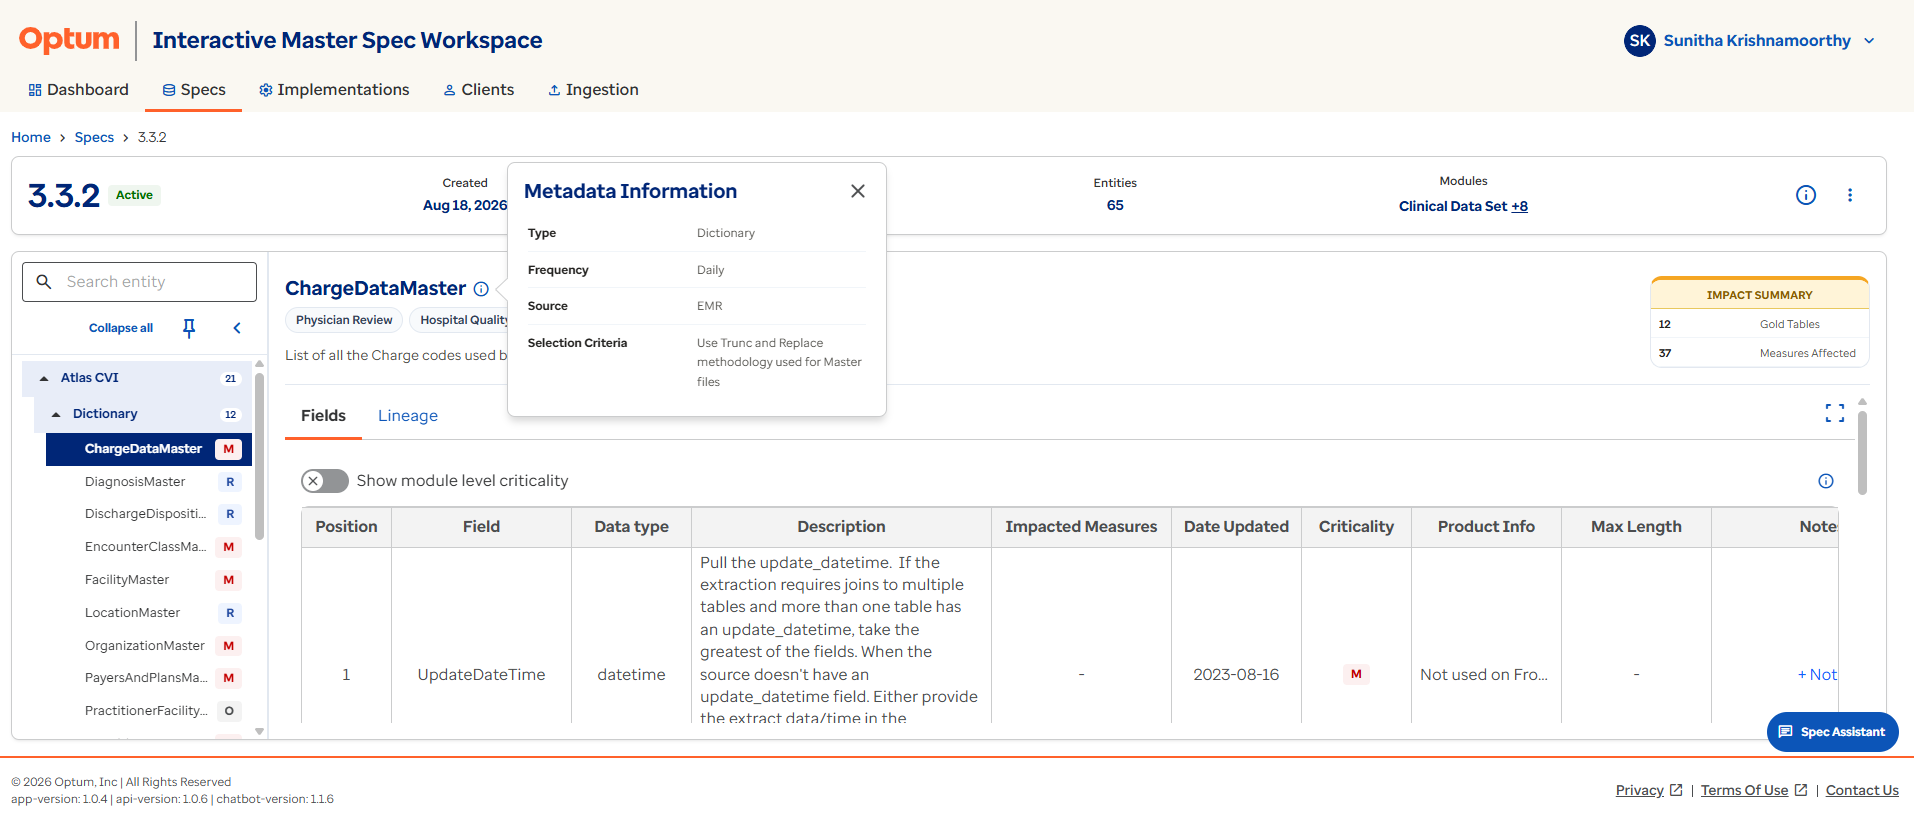1914x815 pixels.
Task: Switch to the Fields tab
Action: coord(323,416)
